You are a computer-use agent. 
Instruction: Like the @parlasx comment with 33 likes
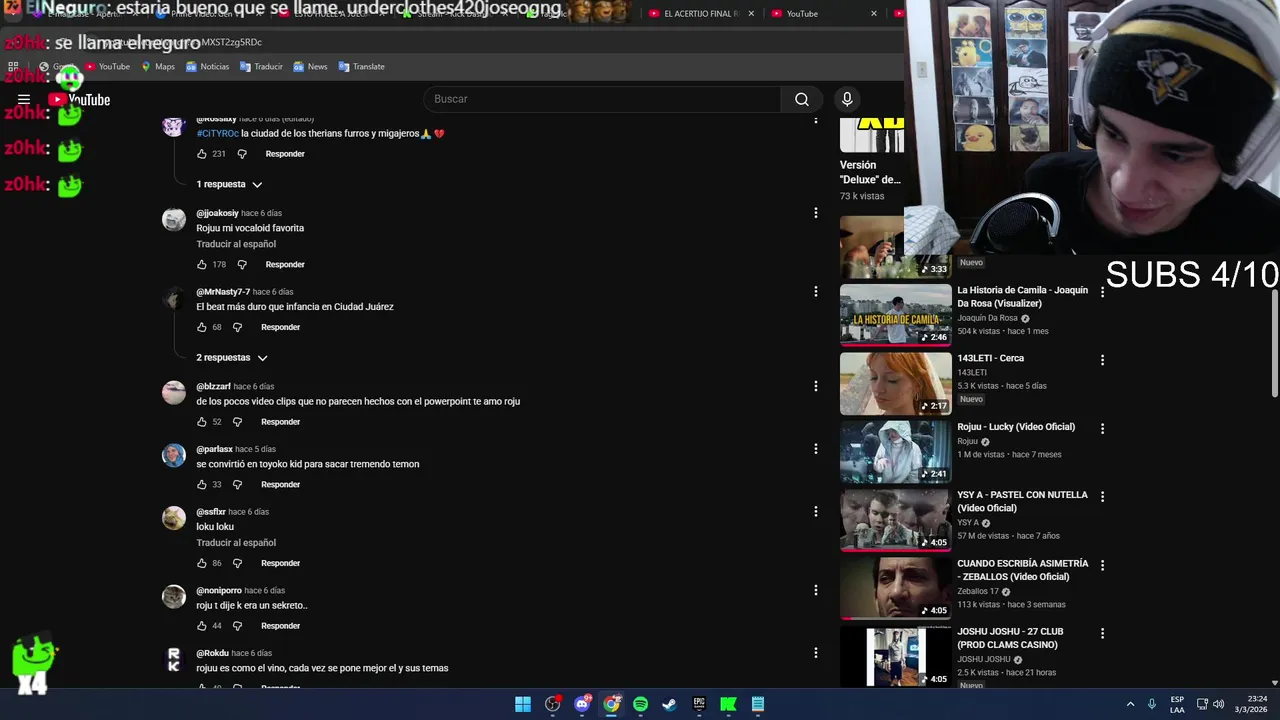[202, 484]
